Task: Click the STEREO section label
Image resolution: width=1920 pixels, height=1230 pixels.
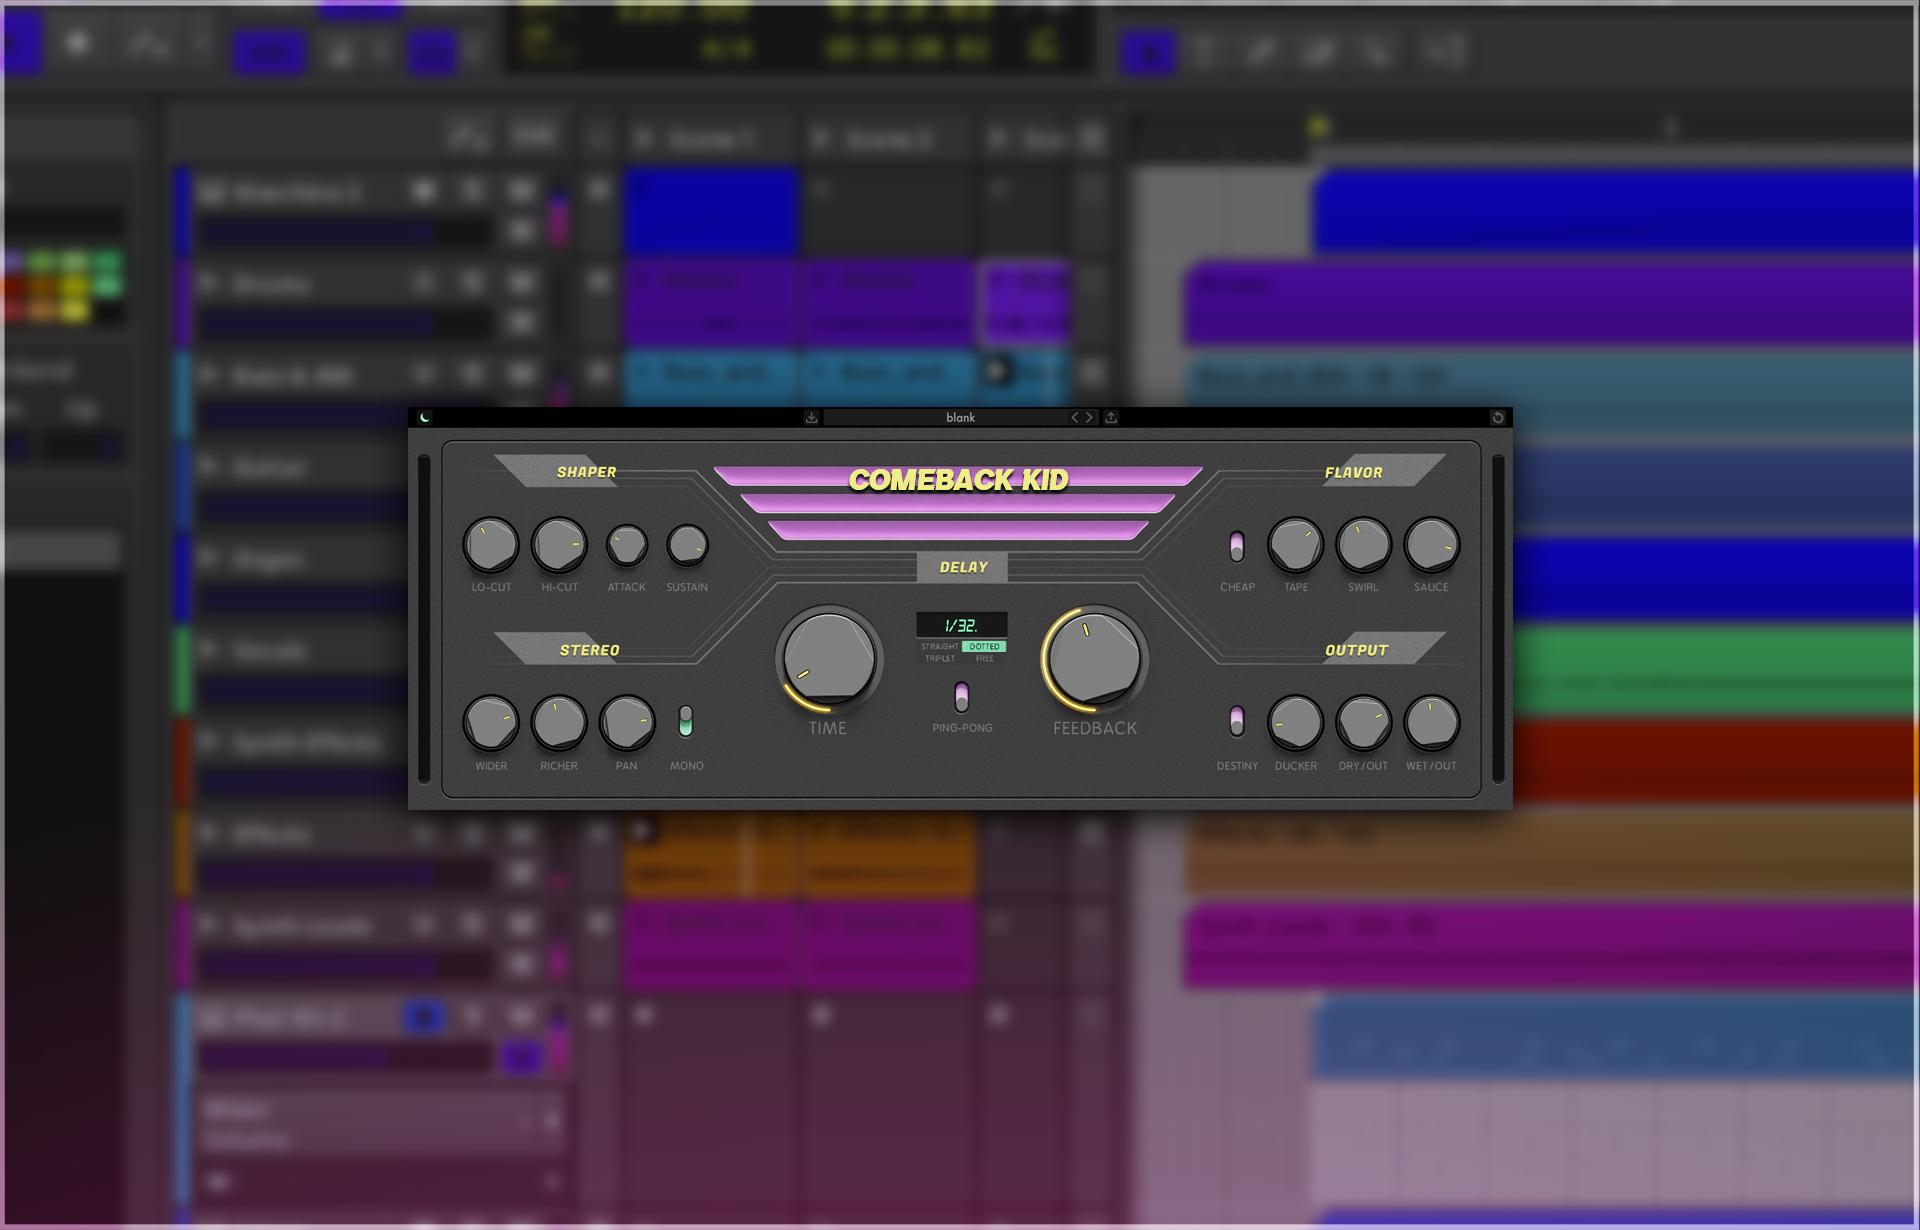Action: [590, 650]
